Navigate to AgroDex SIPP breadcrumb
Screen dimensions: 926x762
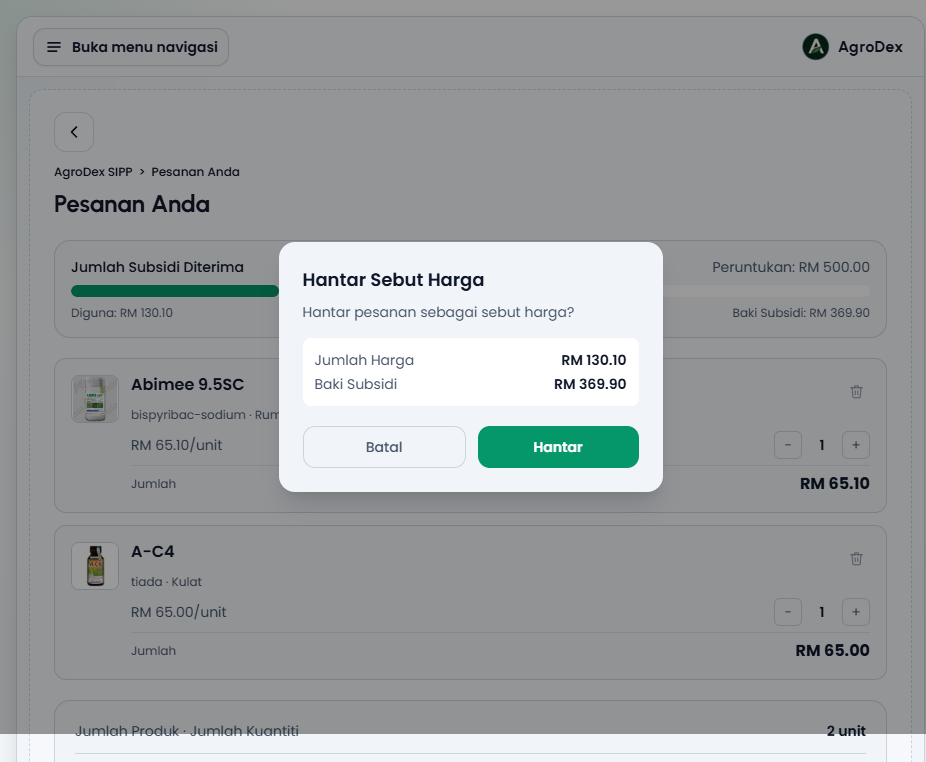point(93,172)
